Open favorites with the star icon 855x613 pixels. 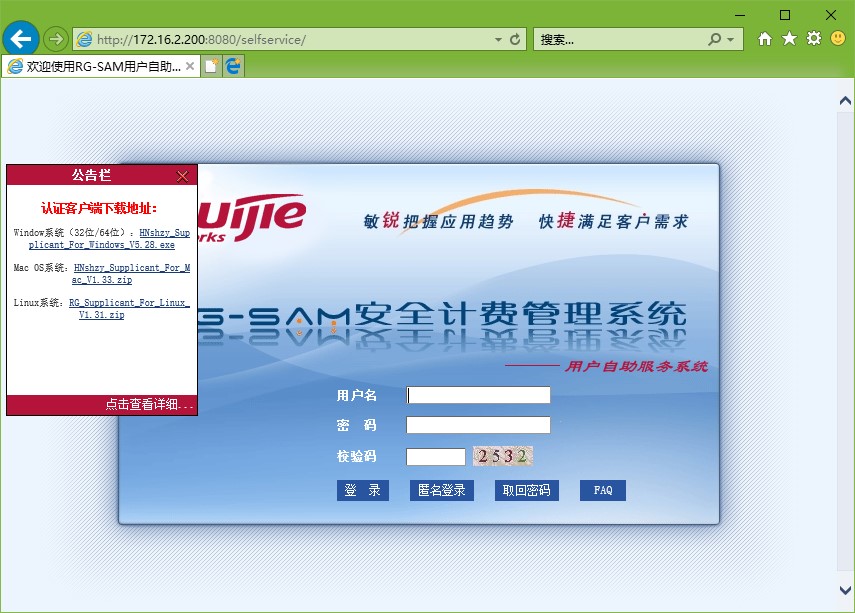(x=789, y=38)
